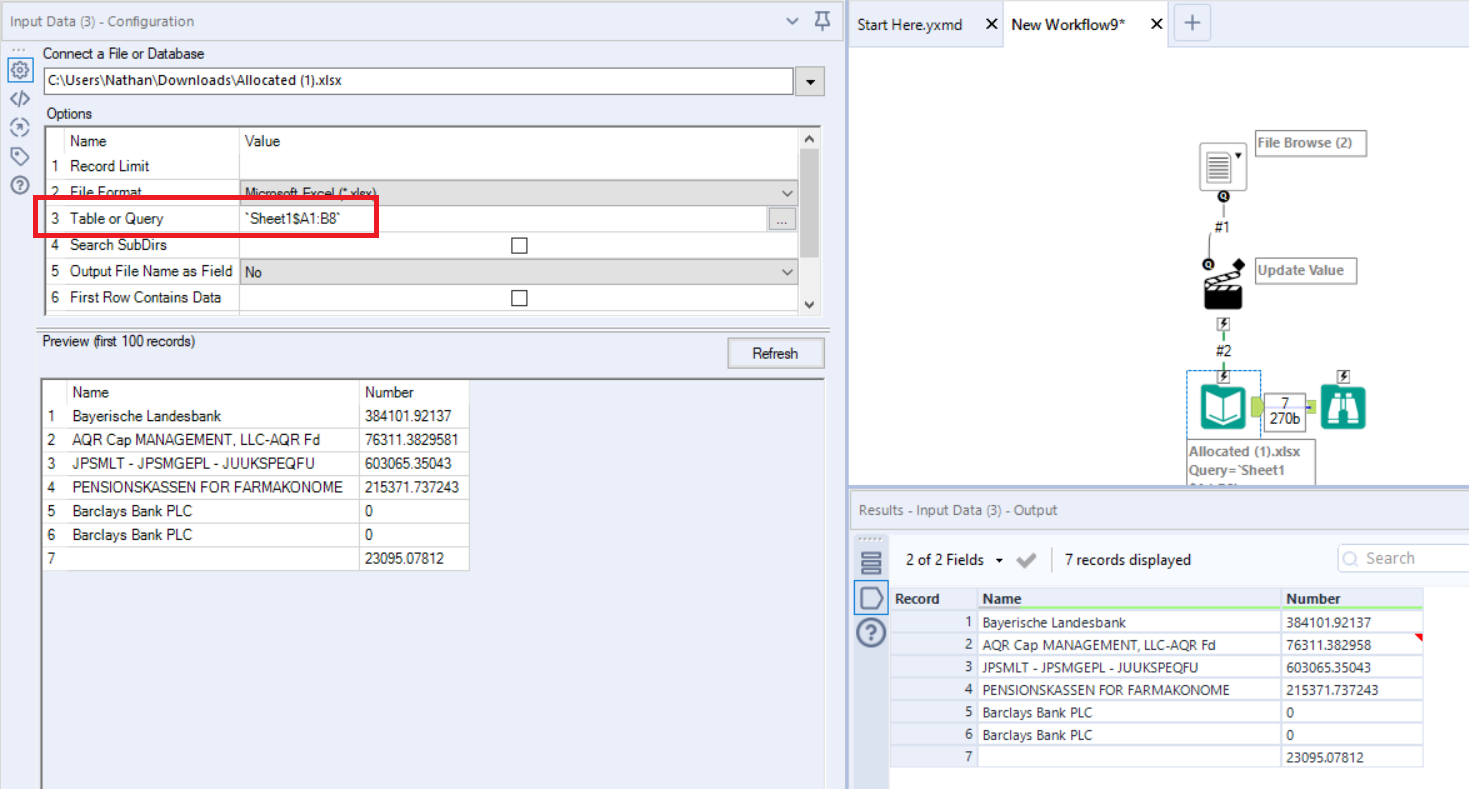
Task: Check the First Row Contains Data option
Action: pyautogui.click(x=517, y=296)
